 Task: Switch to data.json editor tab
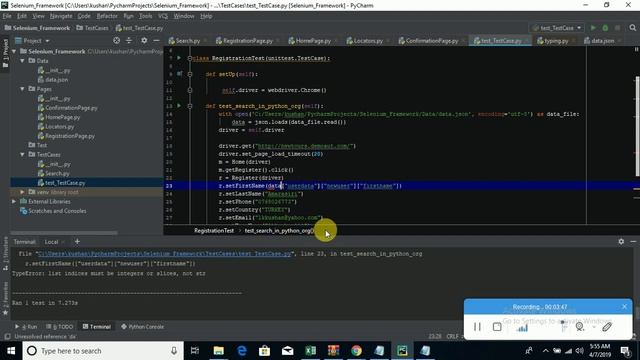[x=602, y=41]
